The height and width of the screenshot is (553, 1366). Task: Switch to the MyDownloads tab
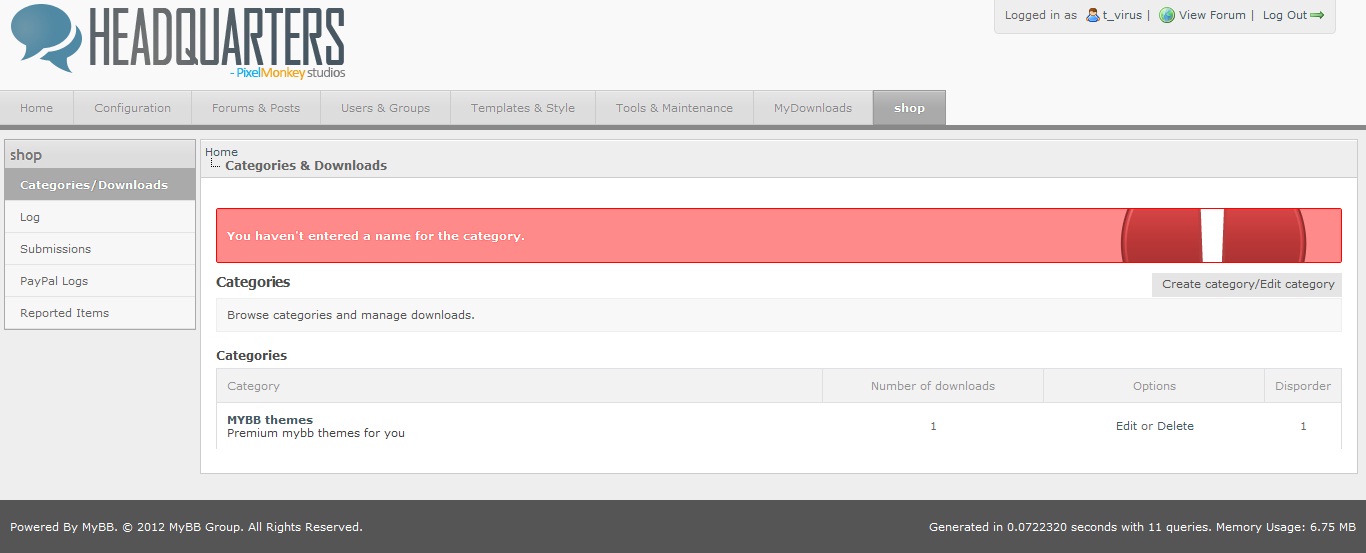812,108
